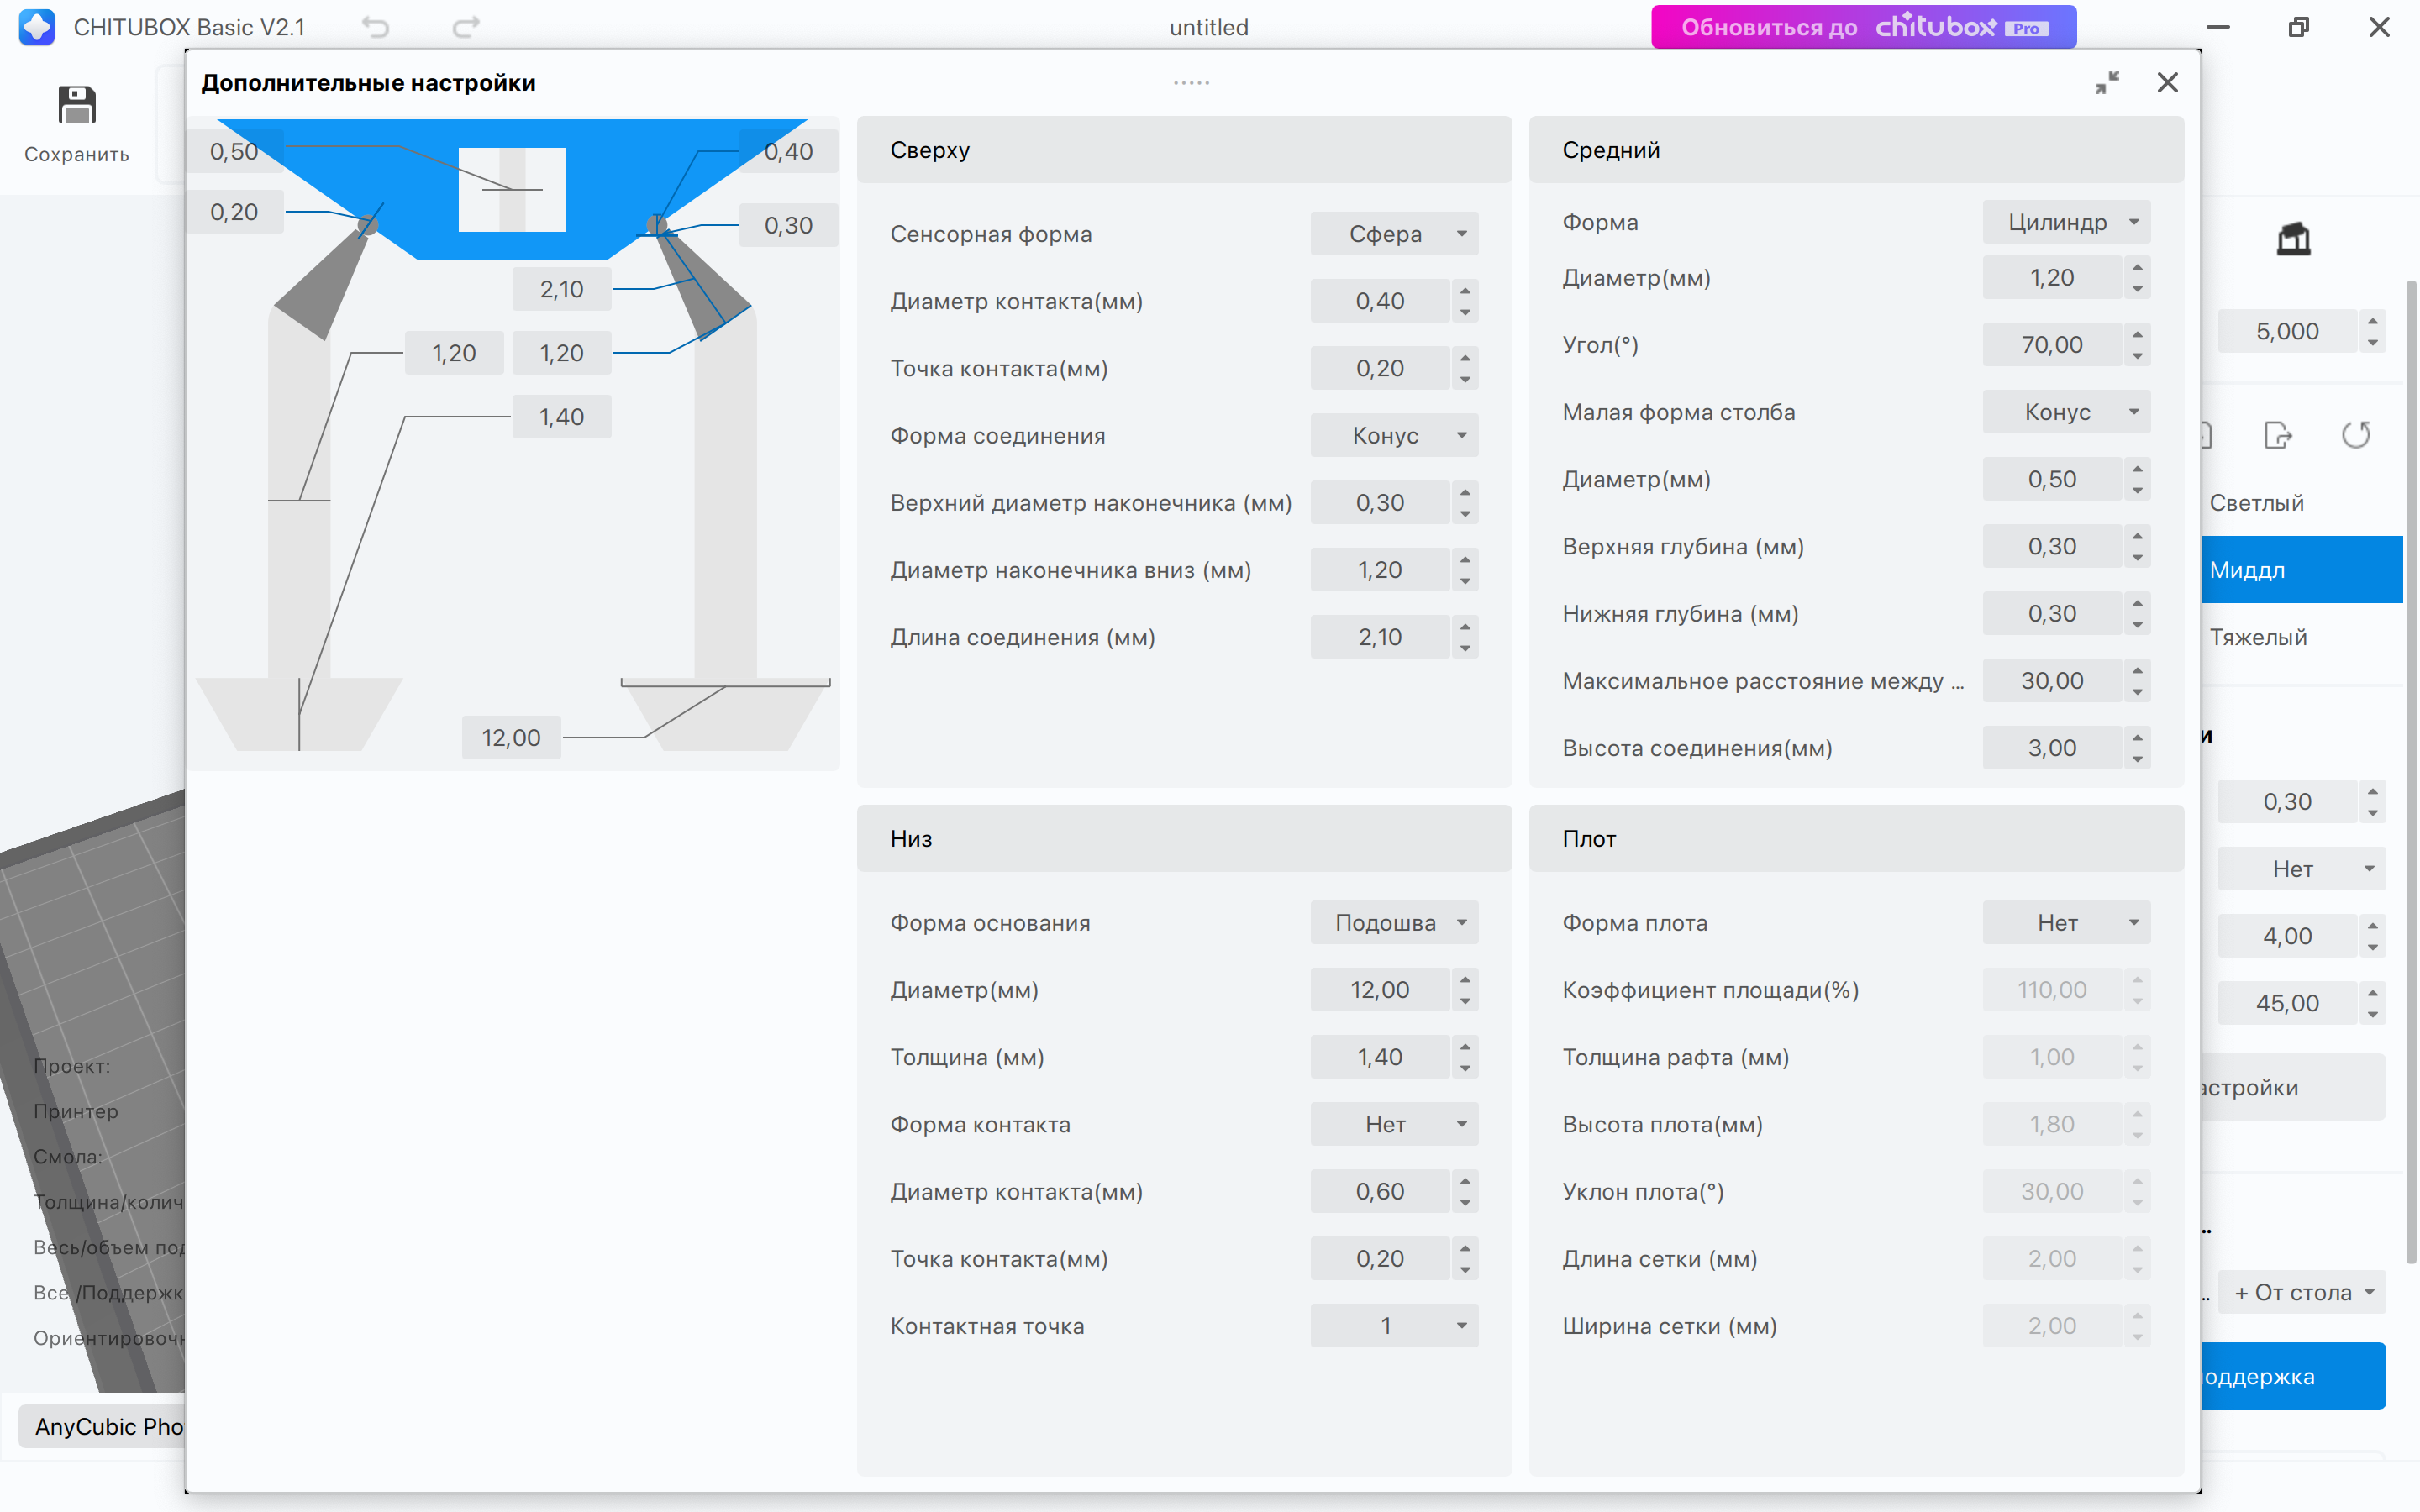The image size is (2420, 1512).
Task: Open the Форма основания dropdown
Action: click(1394, 923)
